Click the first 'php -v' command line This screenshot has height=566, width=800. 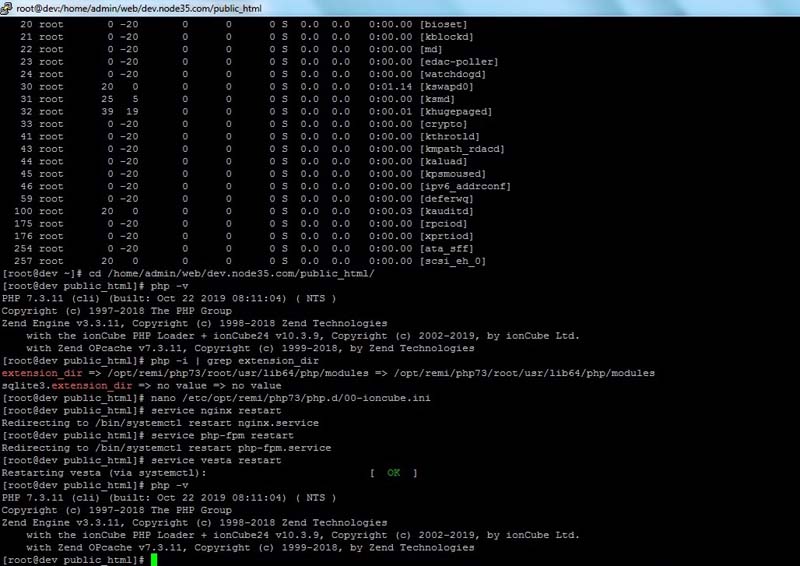pos(169,286)
